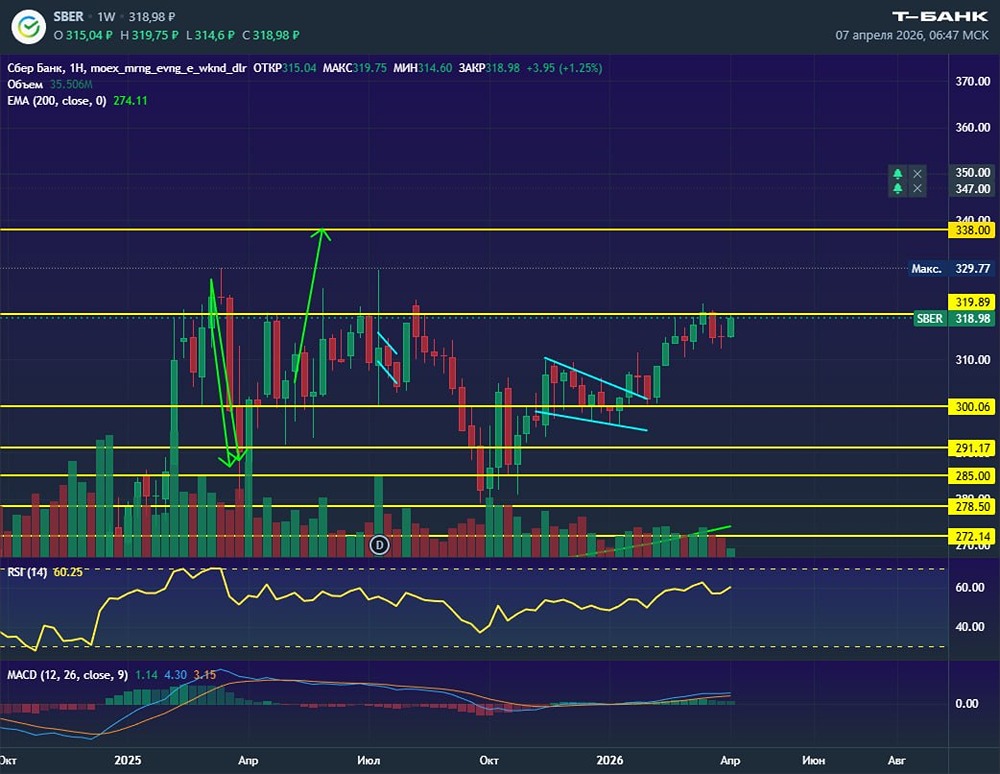The height and width of the screenshot is (774, 1000).
Task: Click the 370.00 price axis label
Action: click(x=973, y=81)
